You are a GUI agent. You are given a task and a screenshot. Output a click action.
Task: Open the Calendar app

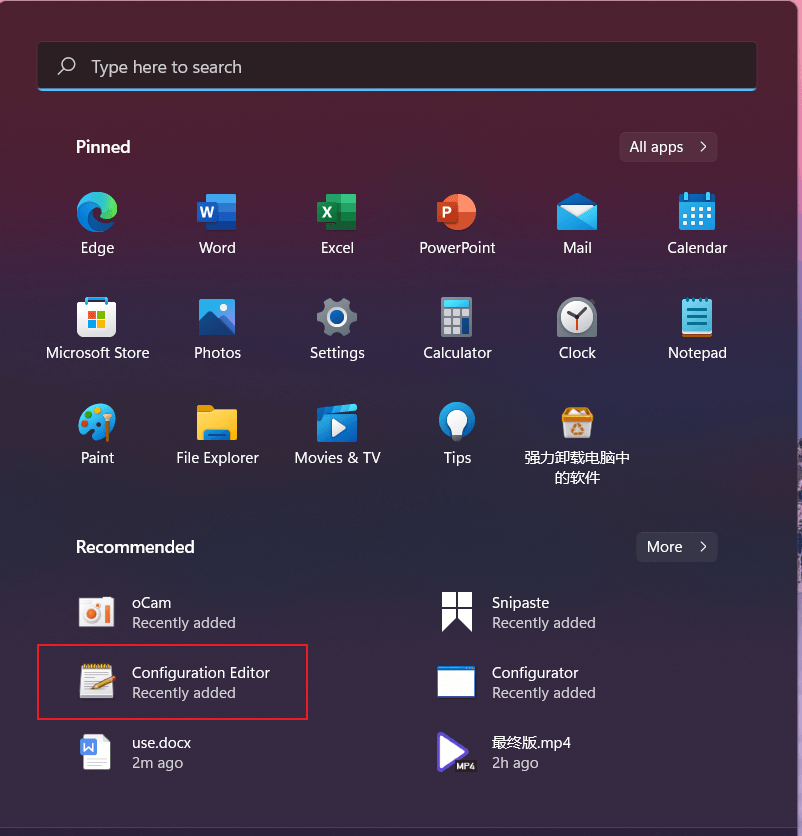point(697,212)
